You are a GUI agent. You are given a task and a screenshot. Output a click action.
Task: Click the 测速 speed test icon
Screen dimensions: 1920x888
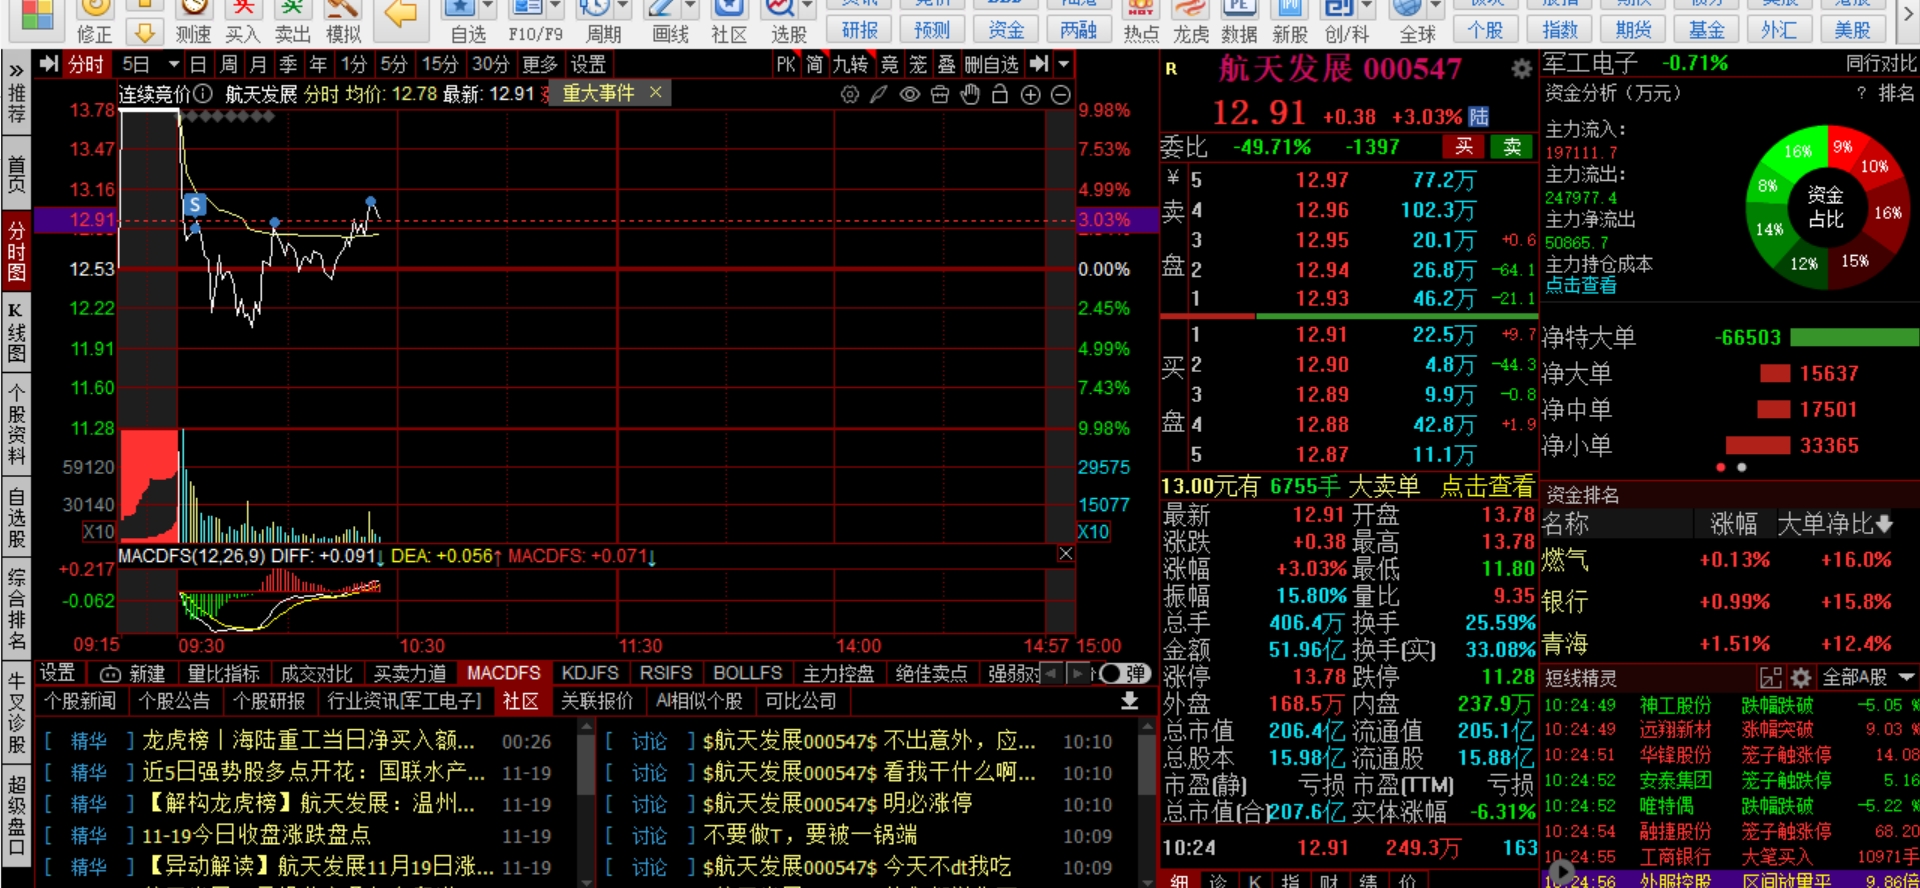[x=193, y=10]
